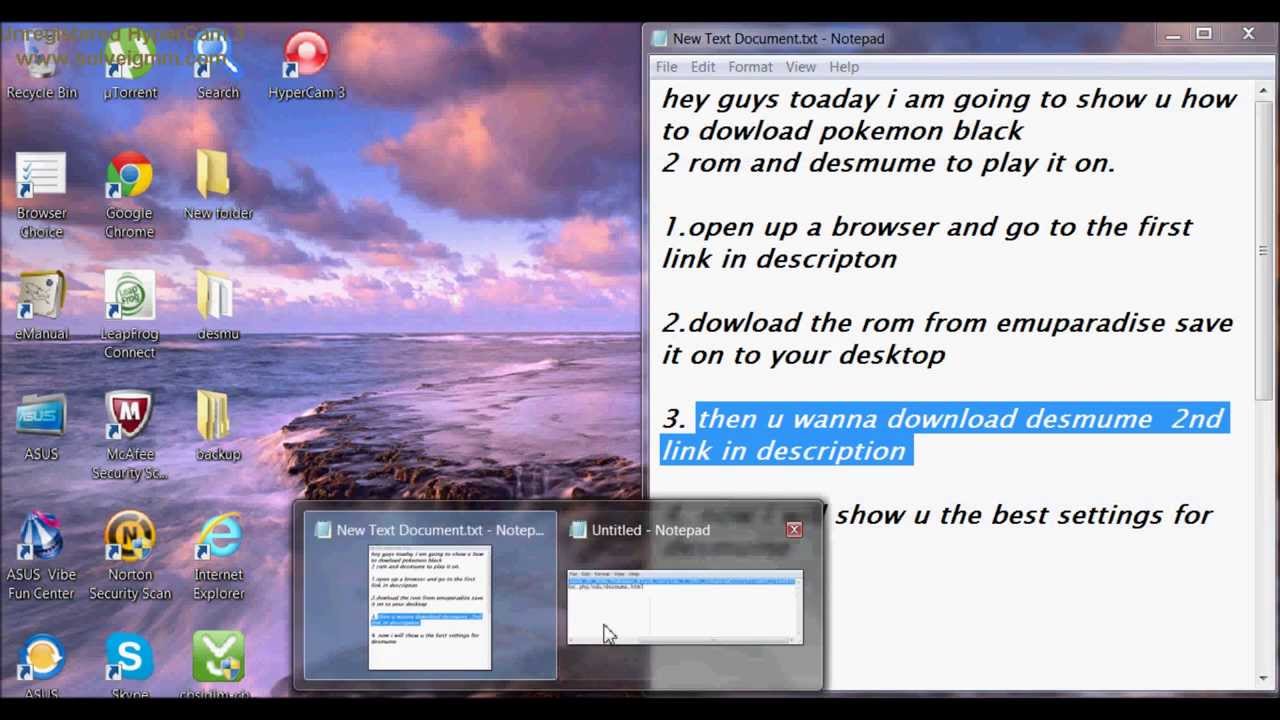Select the backup folder icon
The height and width of the screenshot is (720, 1280).
pos(218,427)
